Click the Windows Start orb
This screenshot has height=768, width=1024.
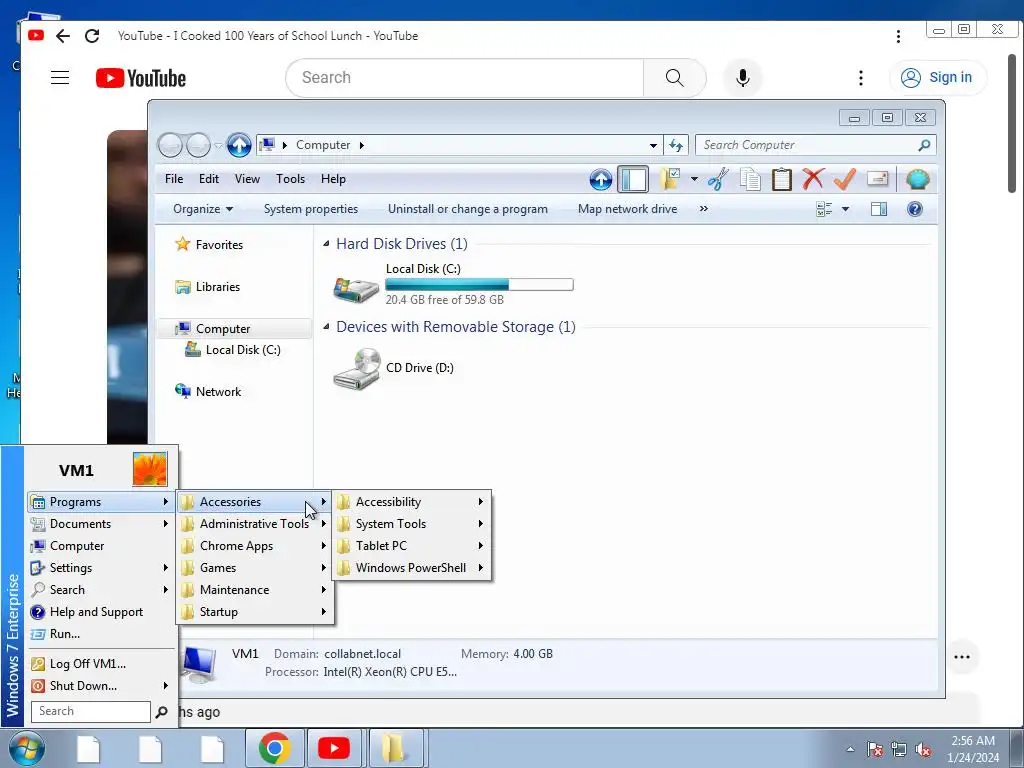coord(27,748)
